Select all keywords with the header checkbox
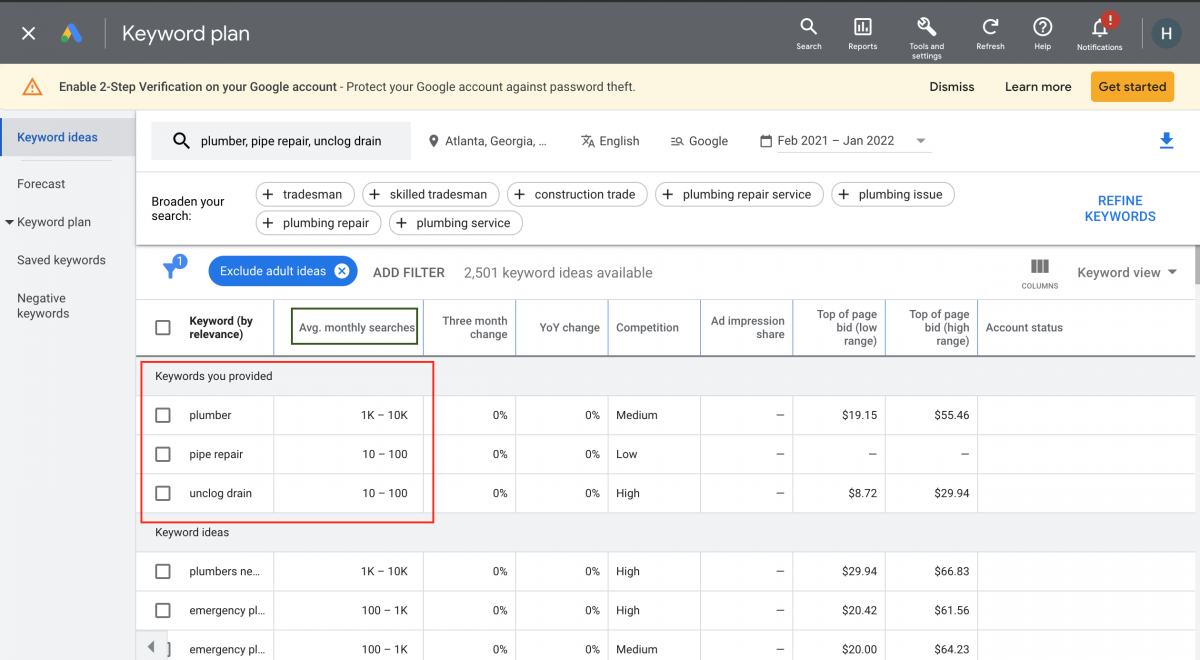The image size is (1200, 660). click(x=163, y=327)
